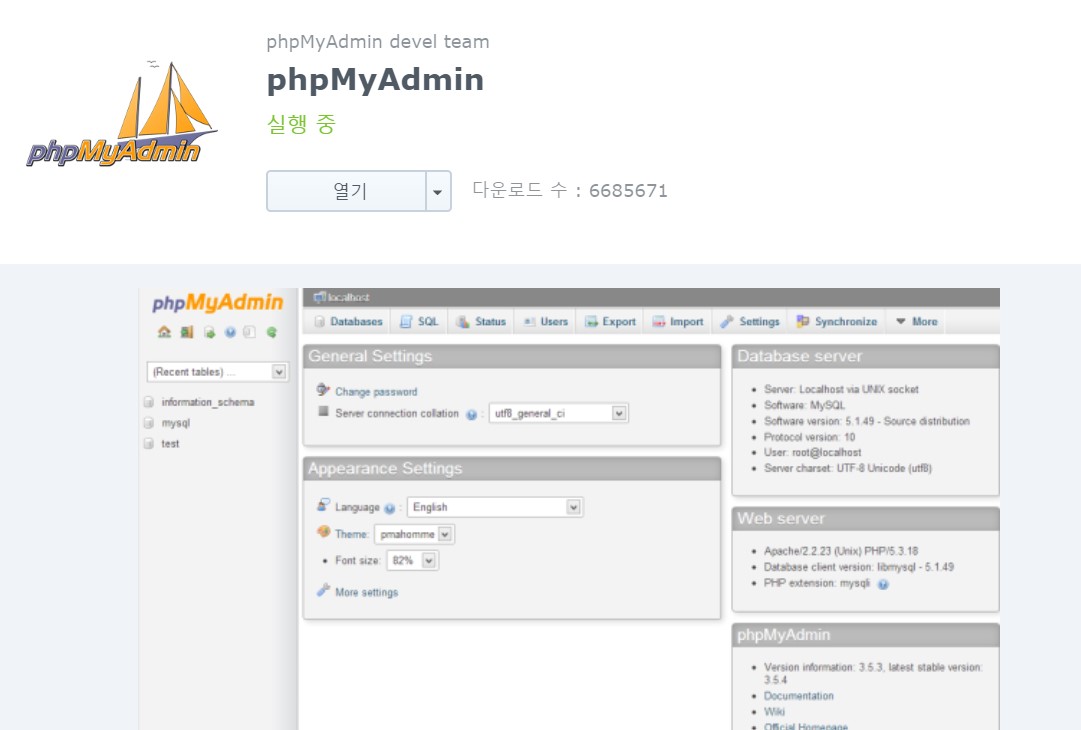Click the 실행 중 status text
Image resolution: width=1081 pixels, height=730 pixels.
(301, 124)
